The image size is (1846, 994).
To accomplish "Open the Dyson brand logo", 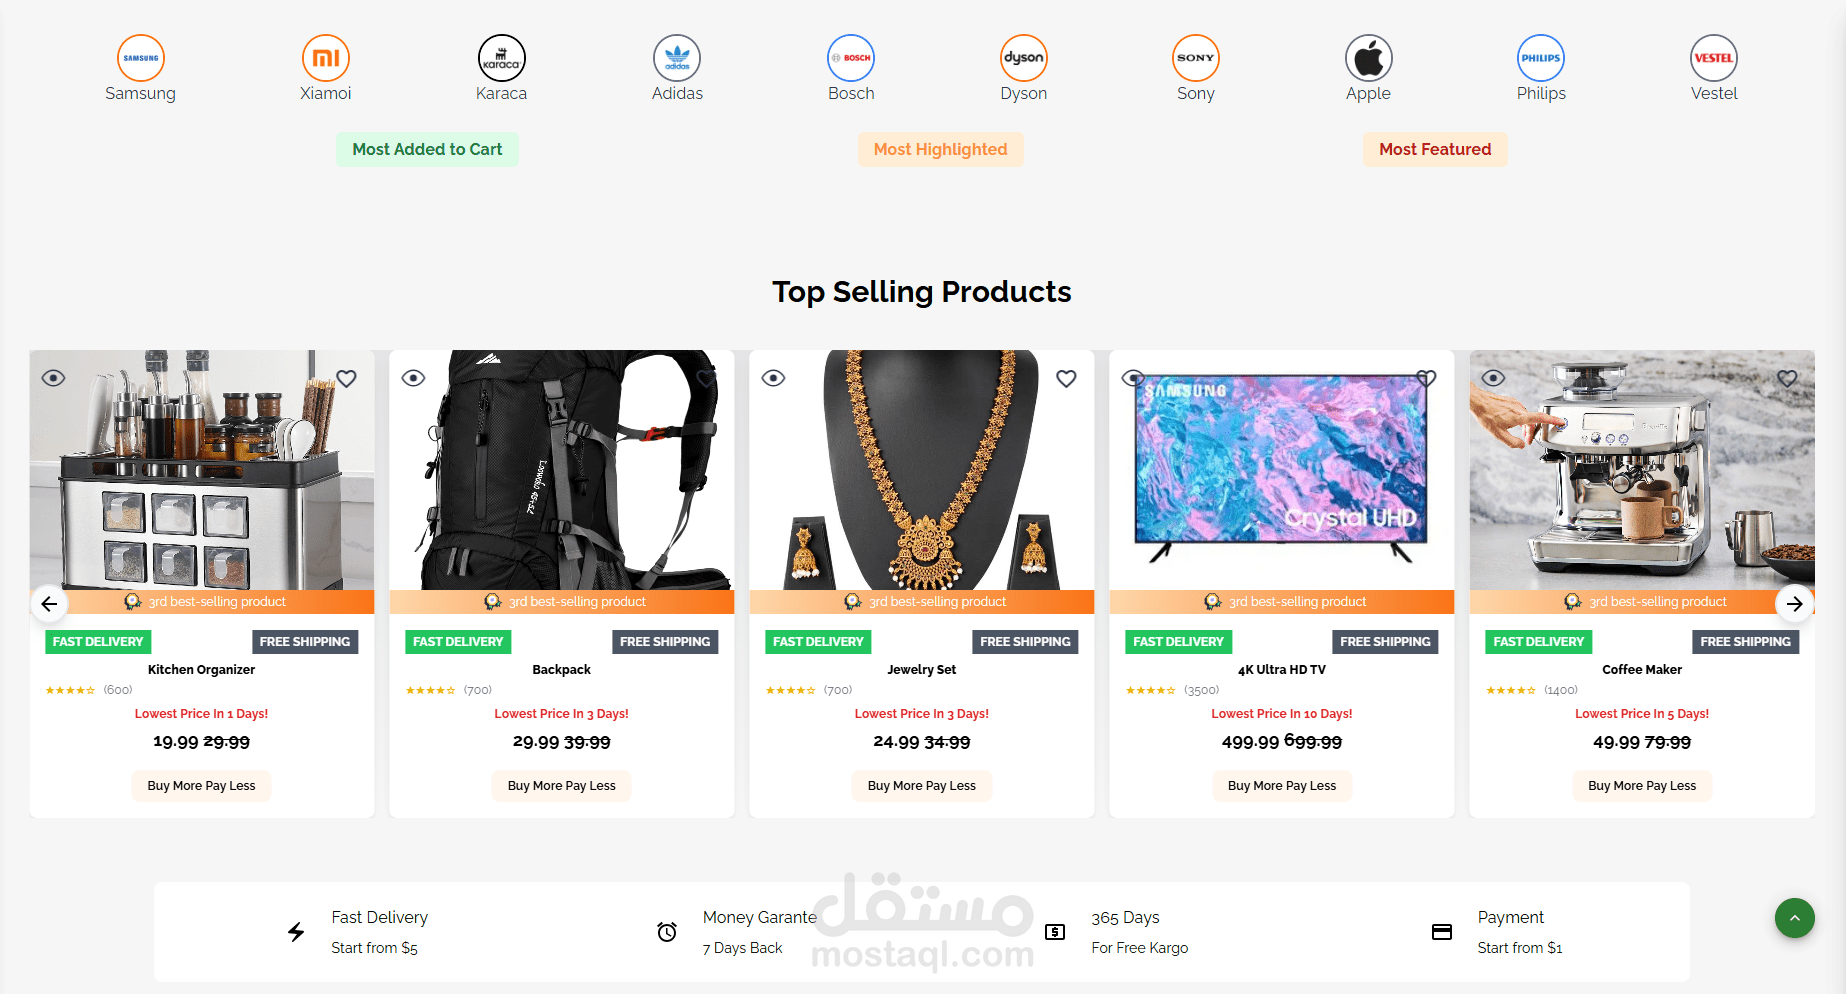I will pos(1024,58).
